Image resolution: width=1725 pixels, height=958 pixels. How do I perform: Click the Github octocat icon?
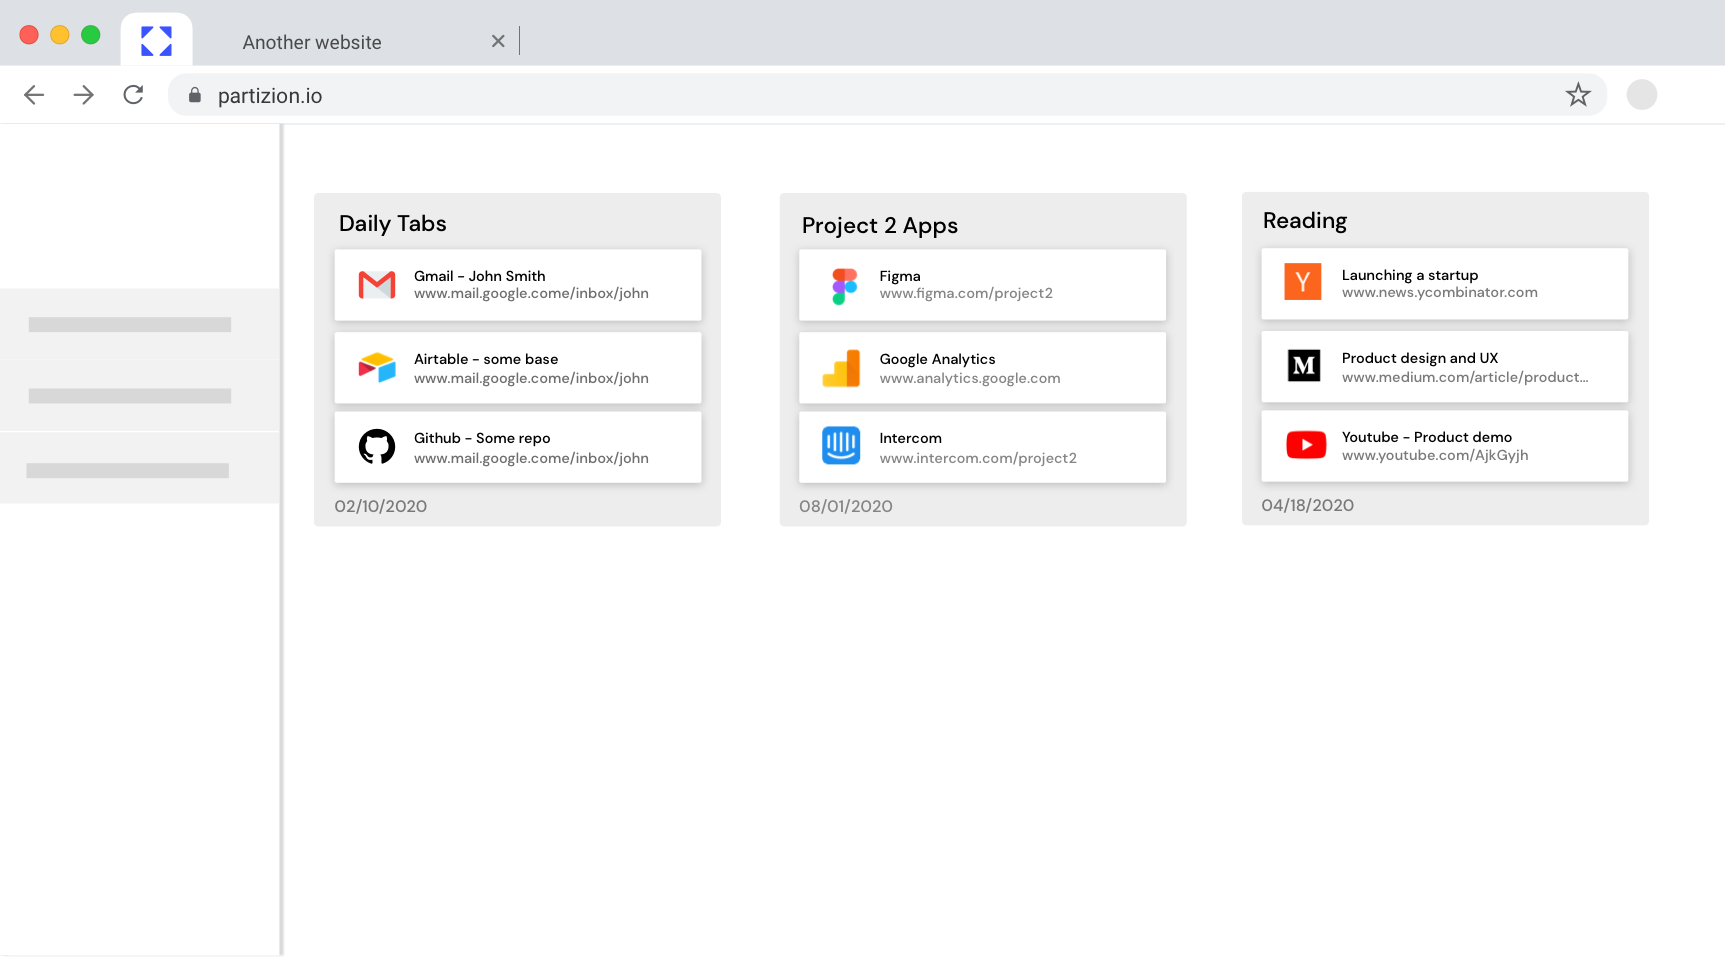[377, 447]
